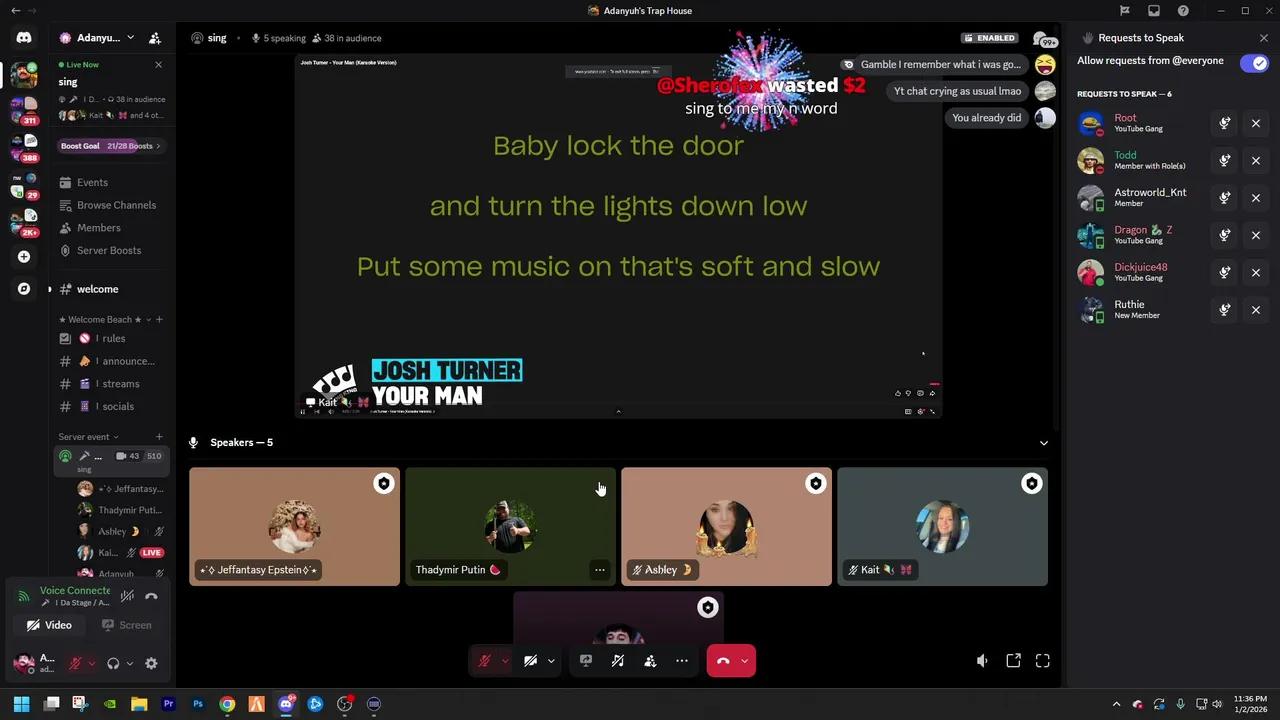
Task: Click the red disconnect button in the bottom toolbar
Action: [x=724, y=661]
